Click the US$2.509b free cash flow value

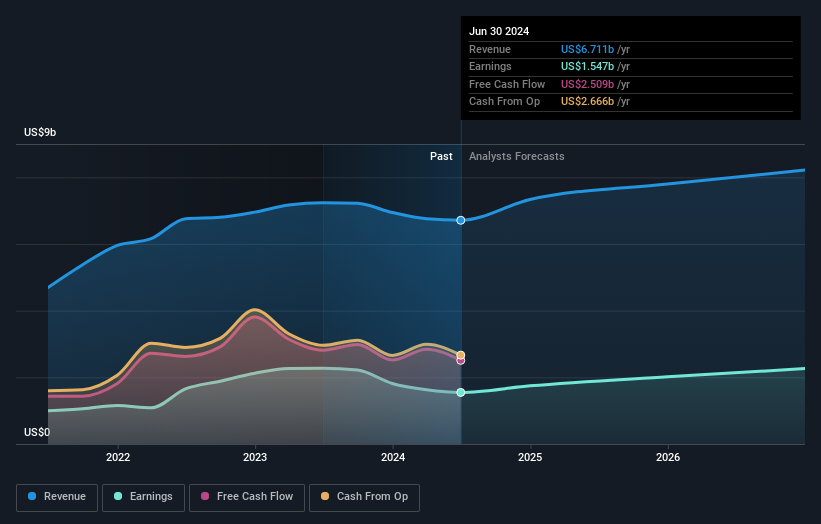coord(587,84)
